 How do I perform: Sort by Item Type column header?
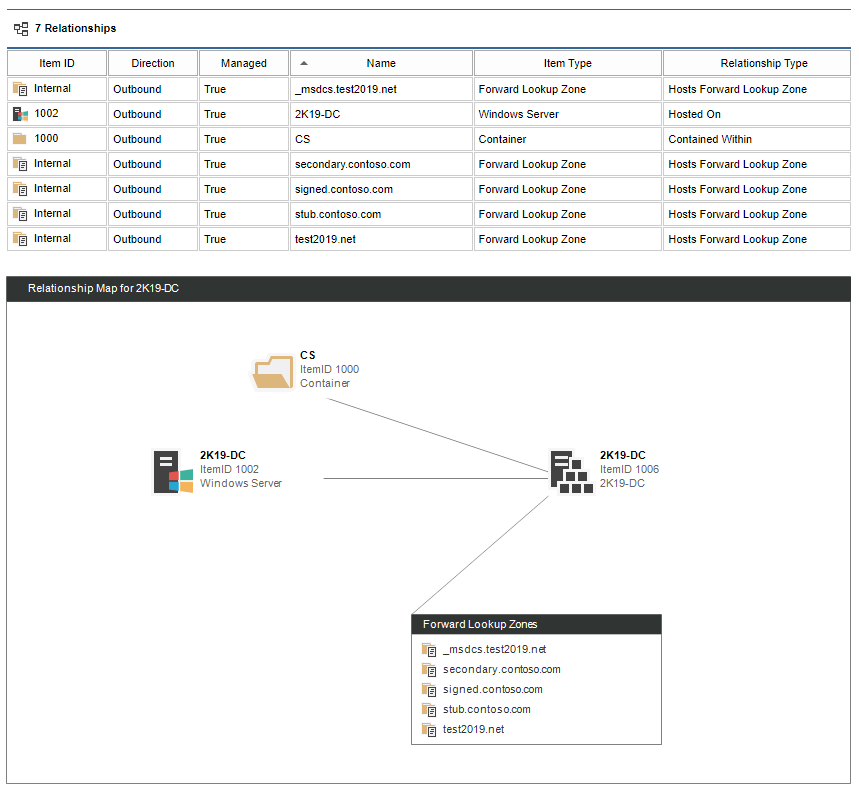coord(568,63)
